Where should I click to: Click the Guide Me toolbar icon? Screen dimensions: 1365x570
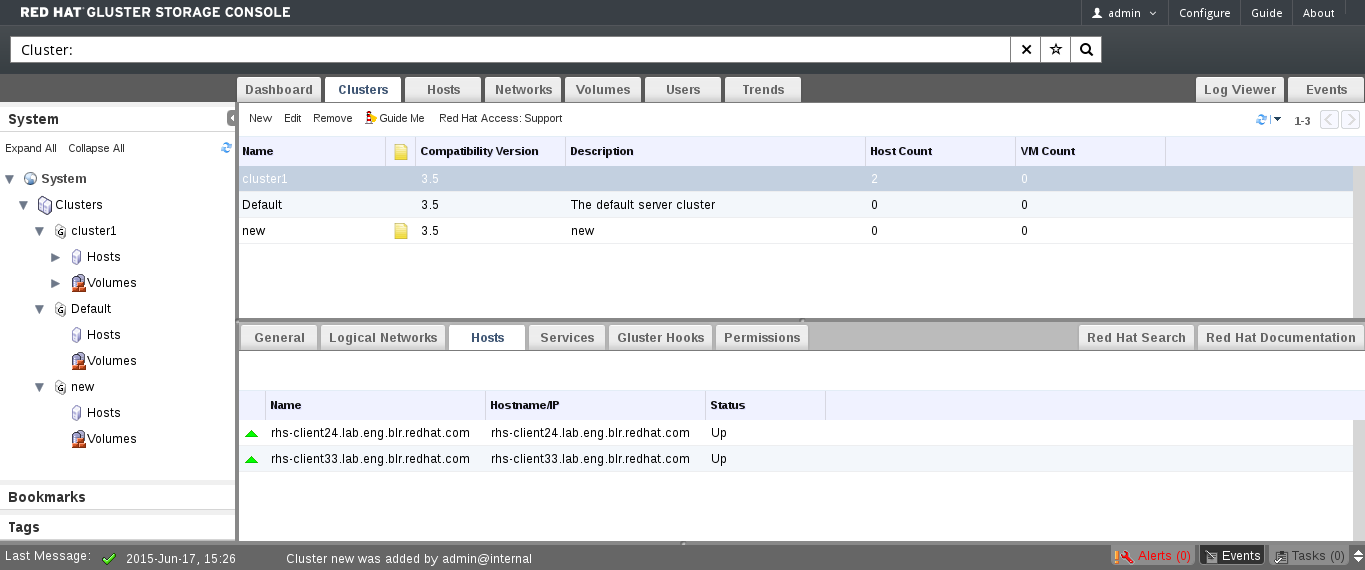click(371, 118)
